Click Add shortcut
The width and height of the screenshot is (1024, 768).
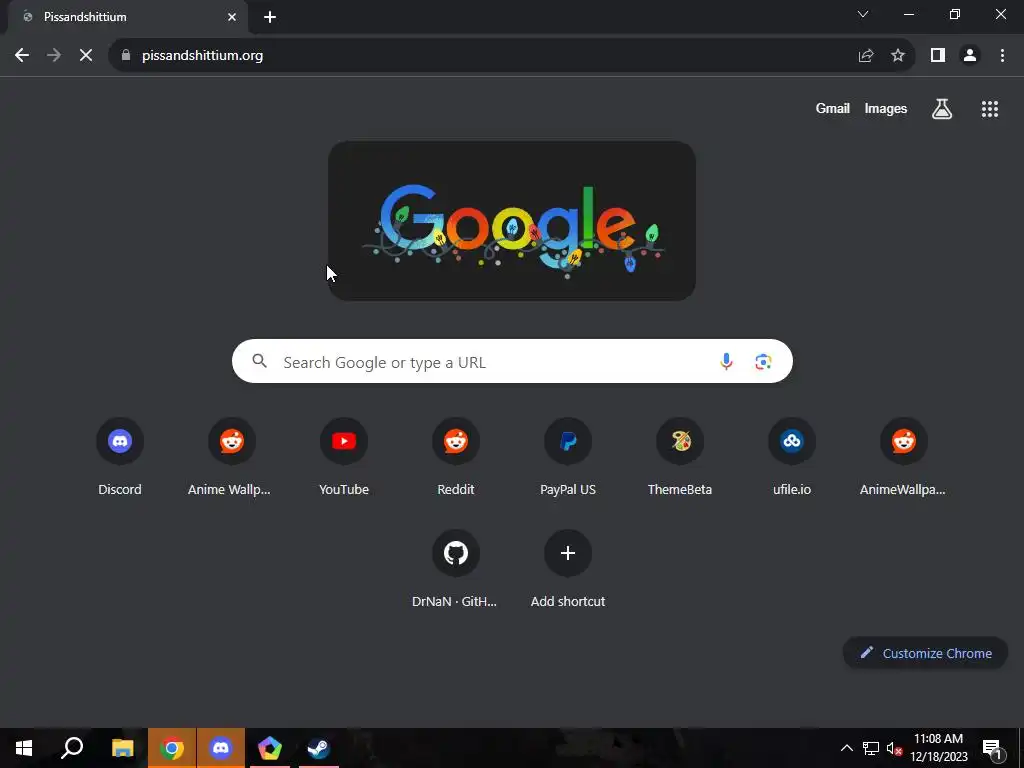click(568, 569)
